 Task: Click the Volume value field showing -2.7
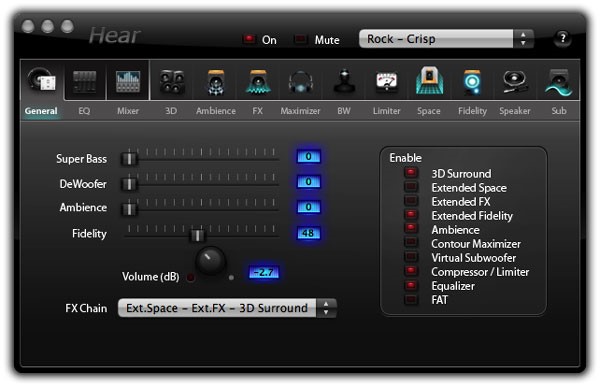264,273
